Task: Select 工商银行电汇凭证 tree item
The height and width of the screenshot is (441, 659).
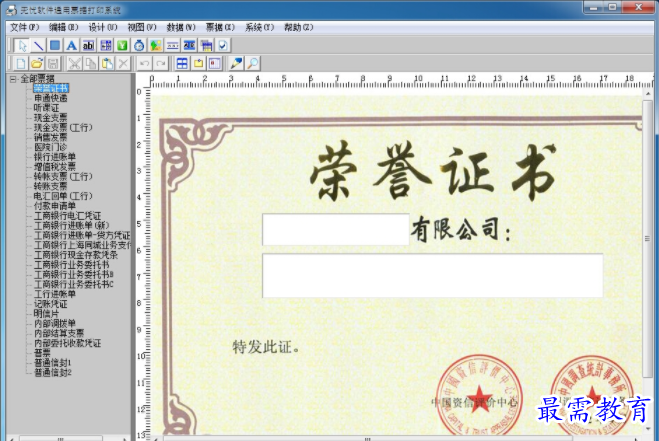Action: [67, 216]
